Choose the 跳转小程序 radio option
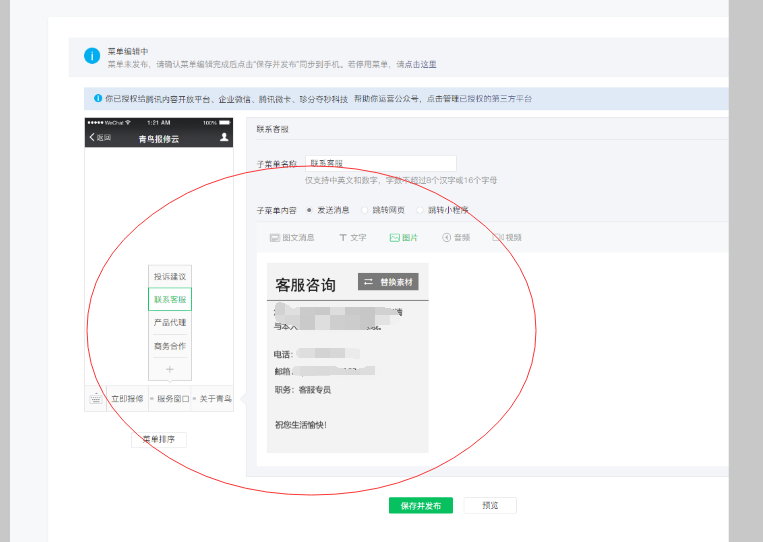 442,210
